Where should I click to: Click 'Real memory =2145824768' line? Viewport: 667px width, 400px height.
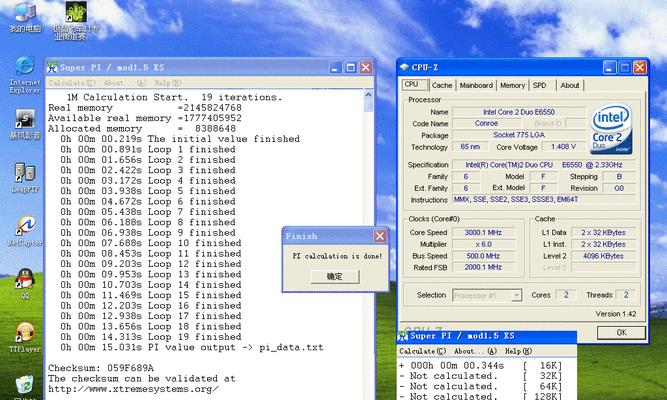pos(145,108)
